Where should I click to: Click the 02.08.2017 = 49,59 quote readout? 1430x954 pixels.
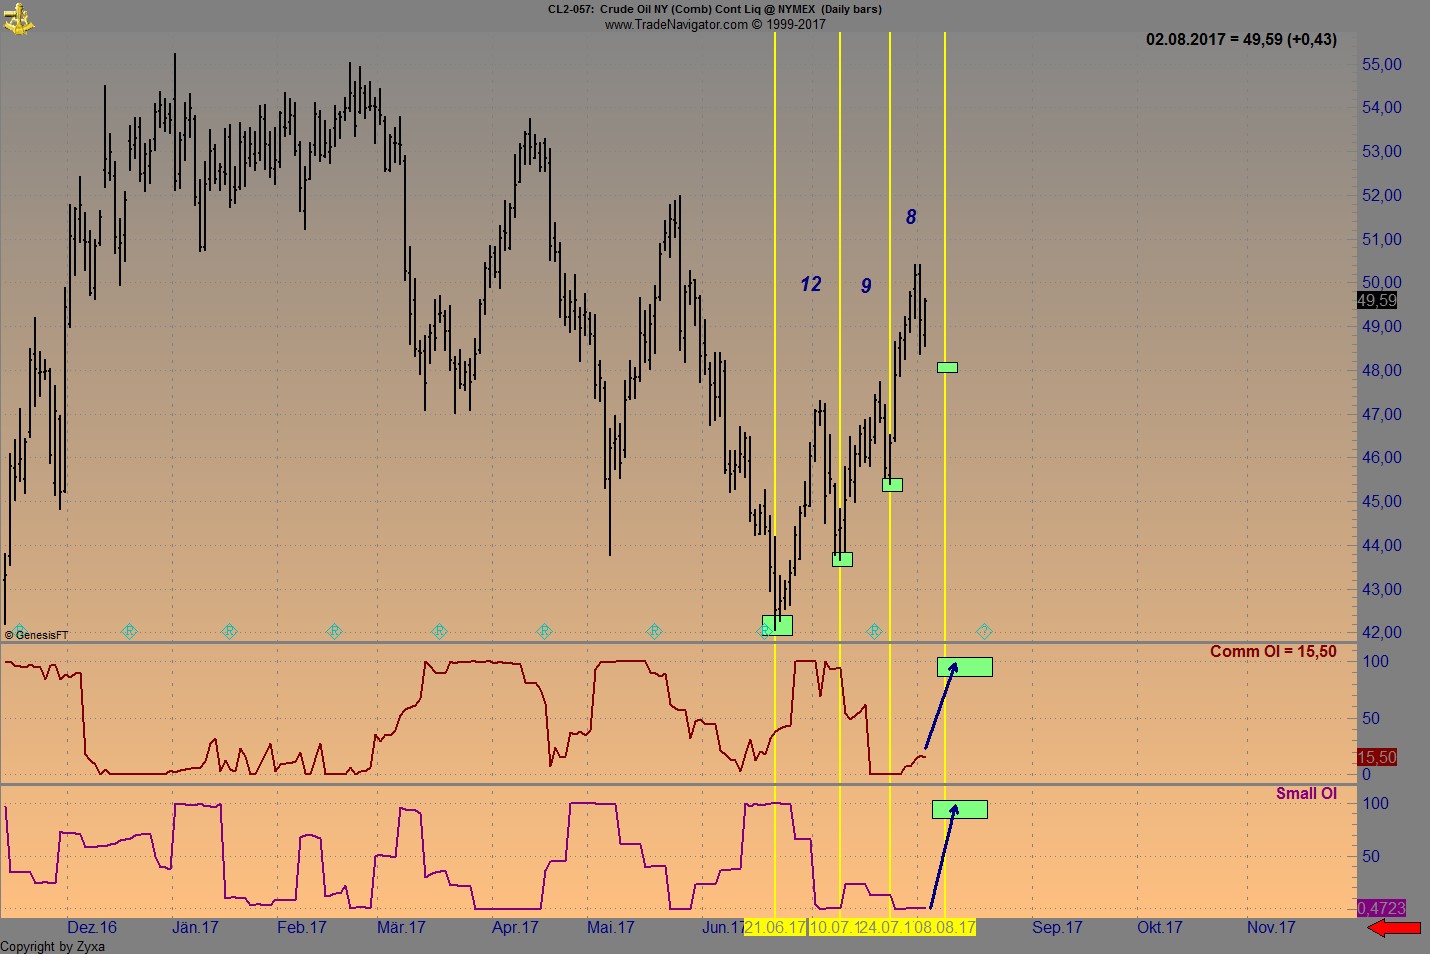(1241, 40)
